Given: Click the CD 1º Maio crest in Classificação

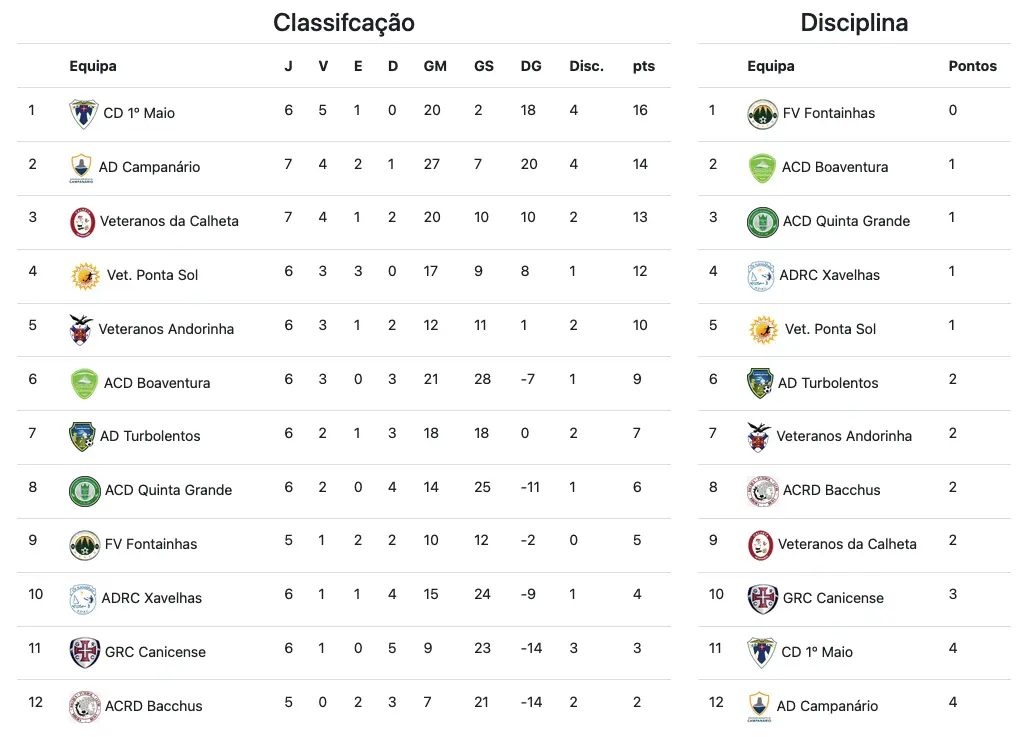Looking at the screenshot, I should pyautogui.click(x=83, y=113).
